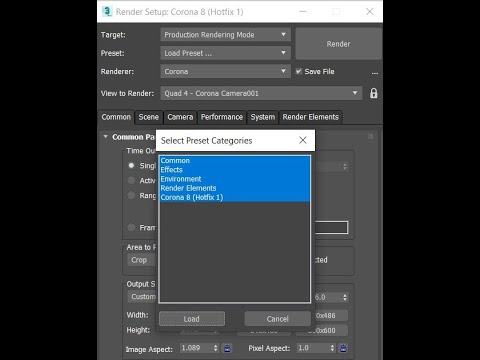Click the Load button in preset dialog
Screen dimensions: 480x360
tap(192, 319)
